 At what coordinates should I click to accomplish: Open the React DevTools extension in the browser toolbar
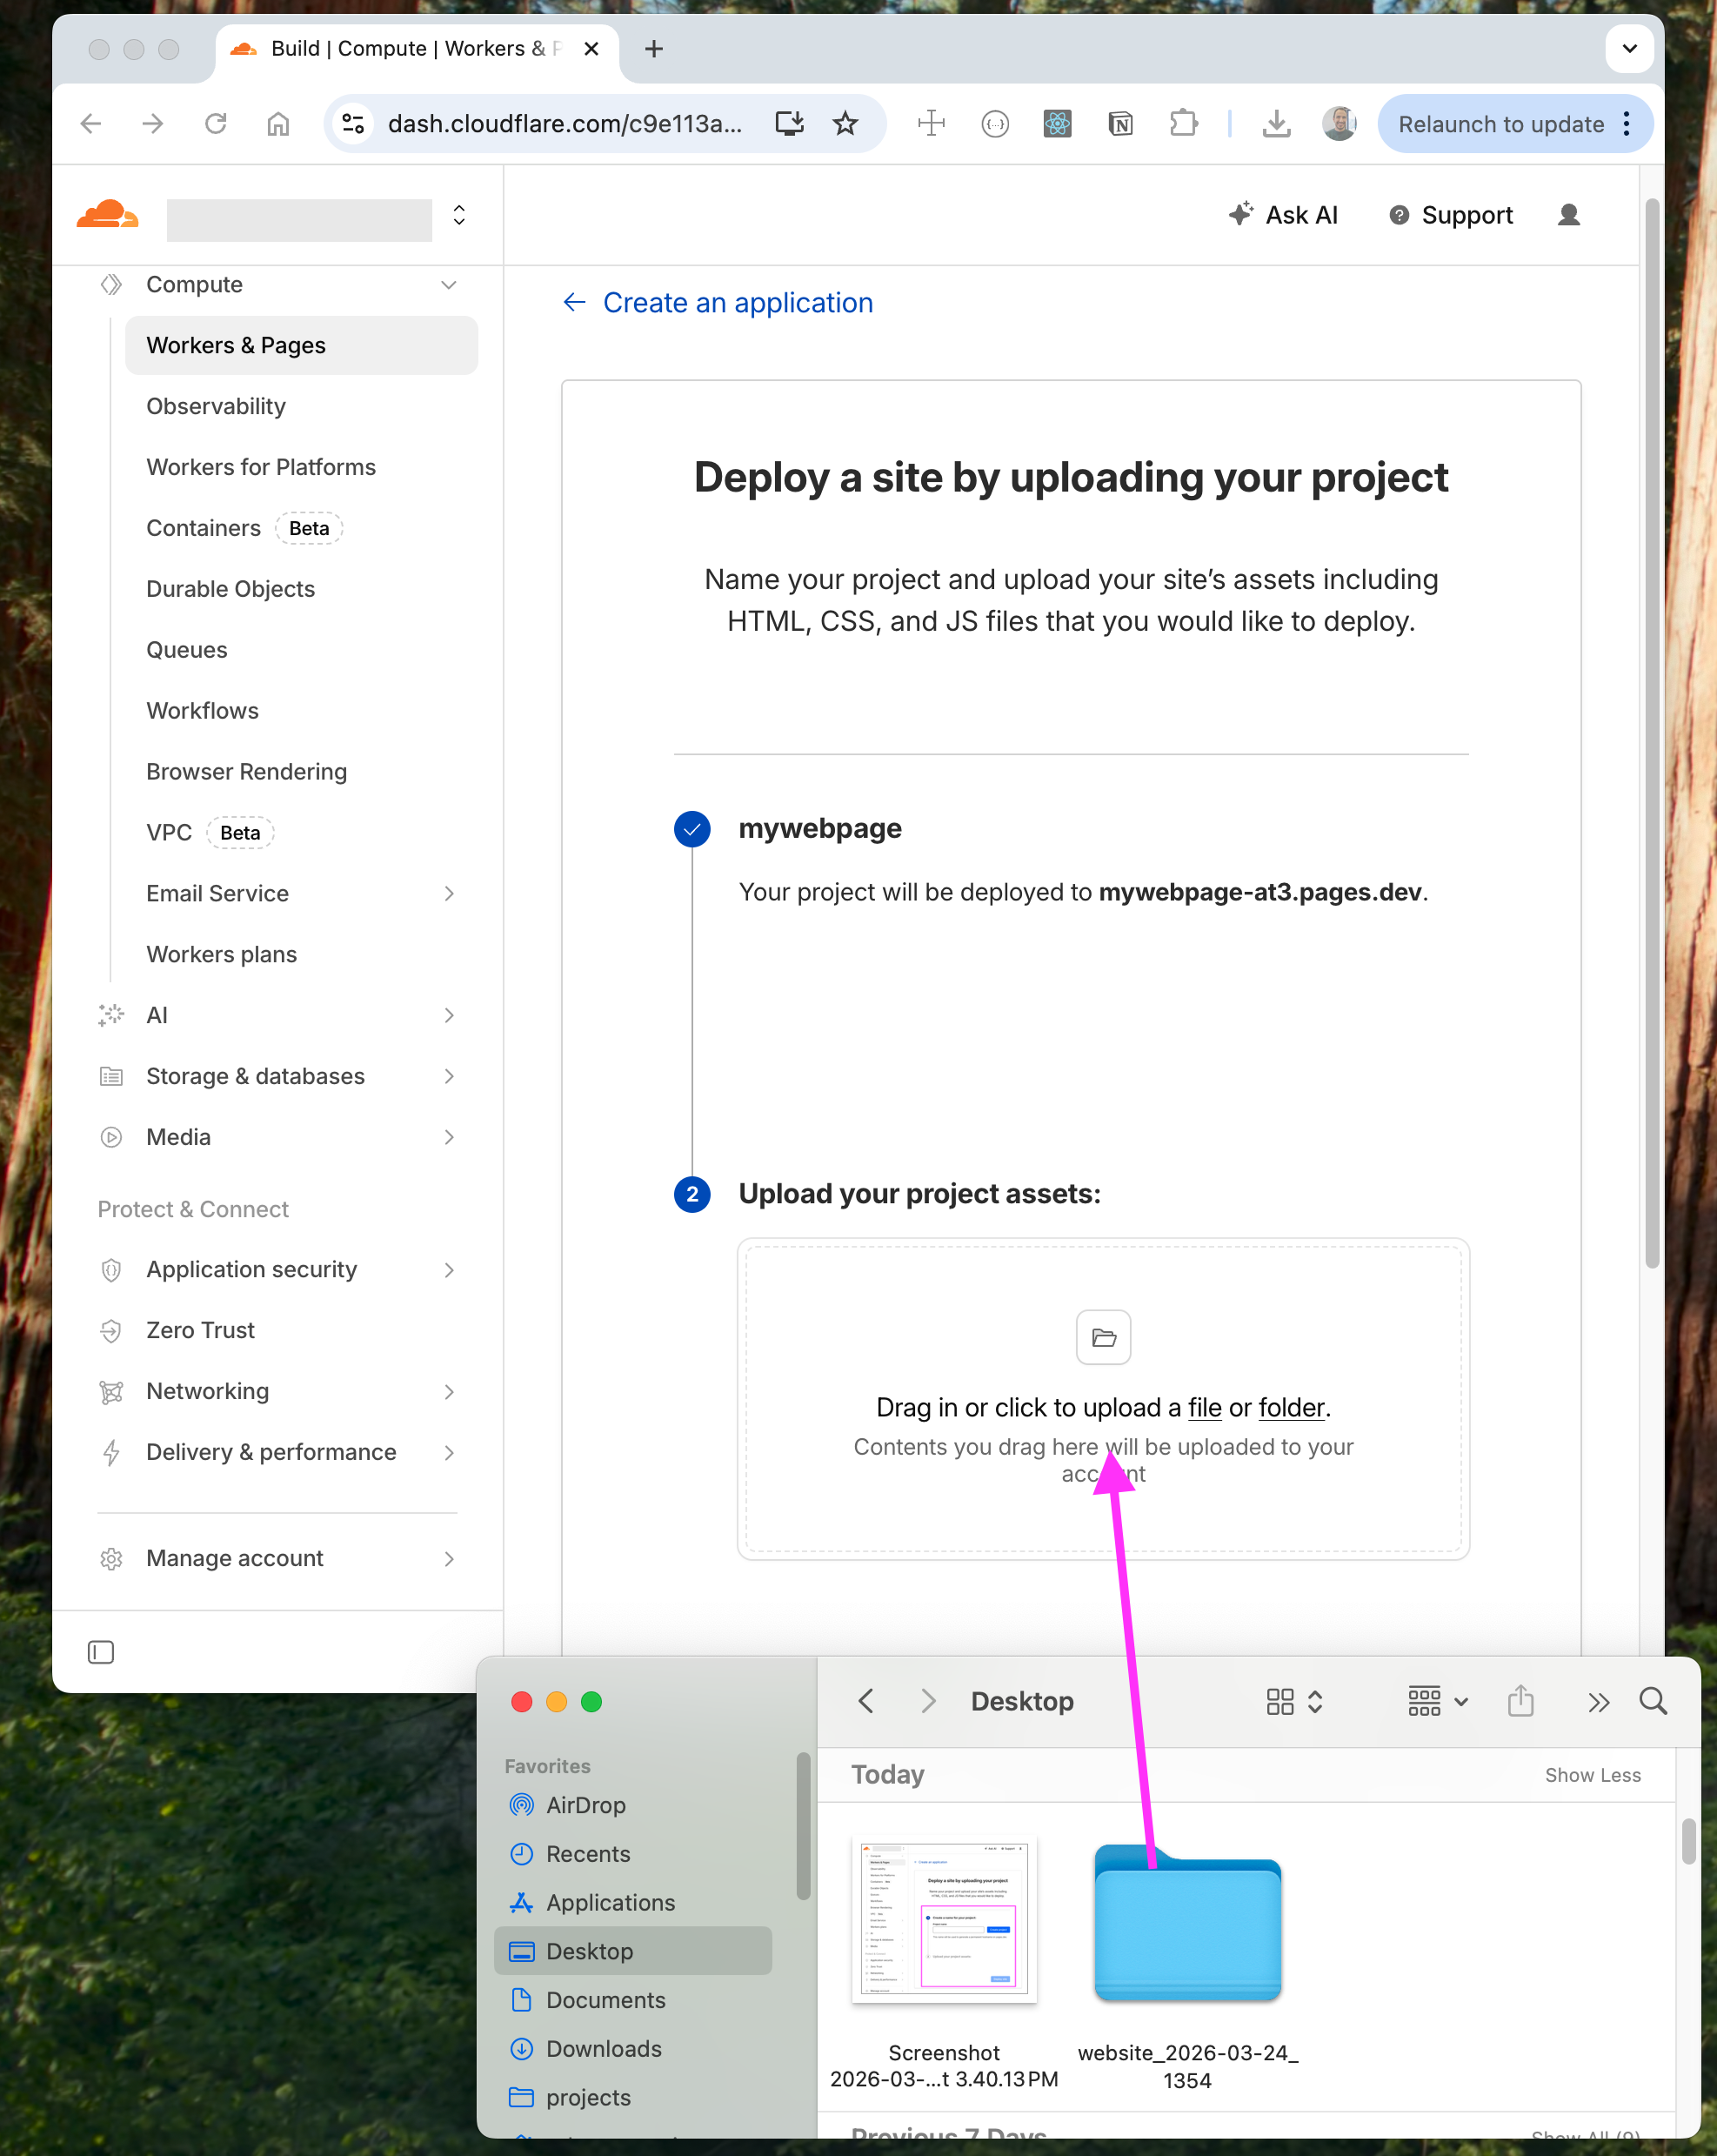pyautogui.click(x=1058, y=124)
